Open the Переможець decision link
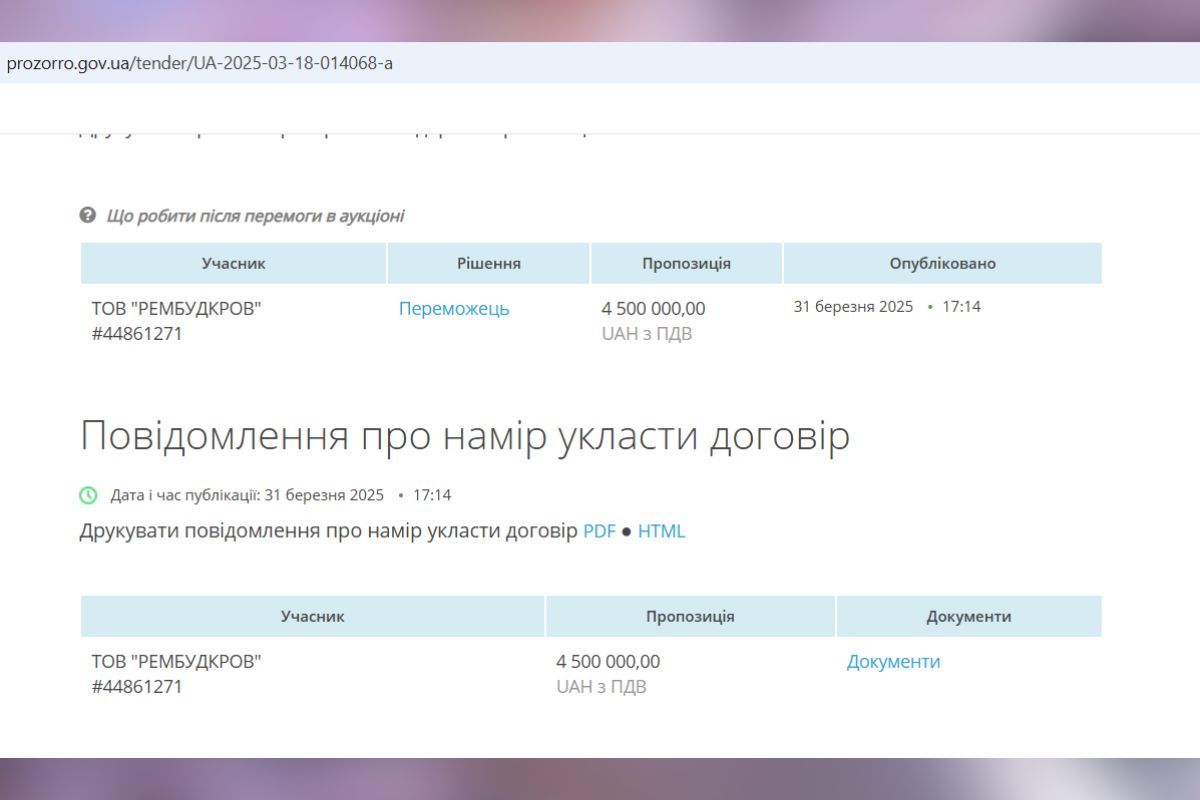 coord(454,309)
